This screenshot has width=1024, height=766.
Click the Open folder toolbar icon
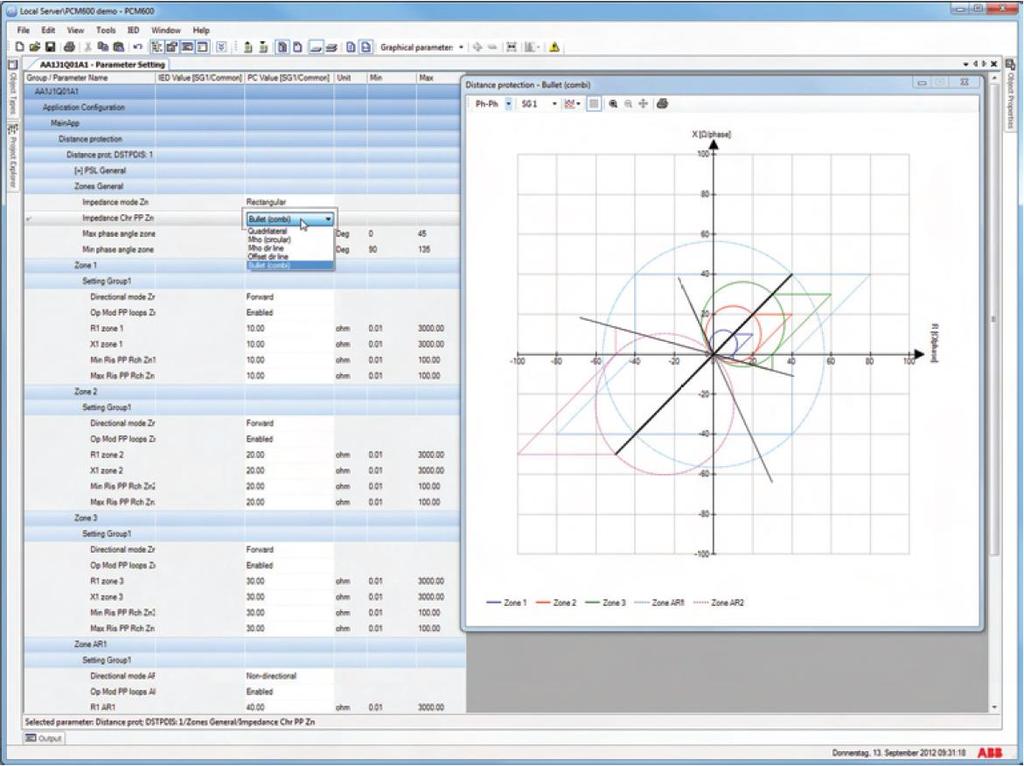[35, 47]
